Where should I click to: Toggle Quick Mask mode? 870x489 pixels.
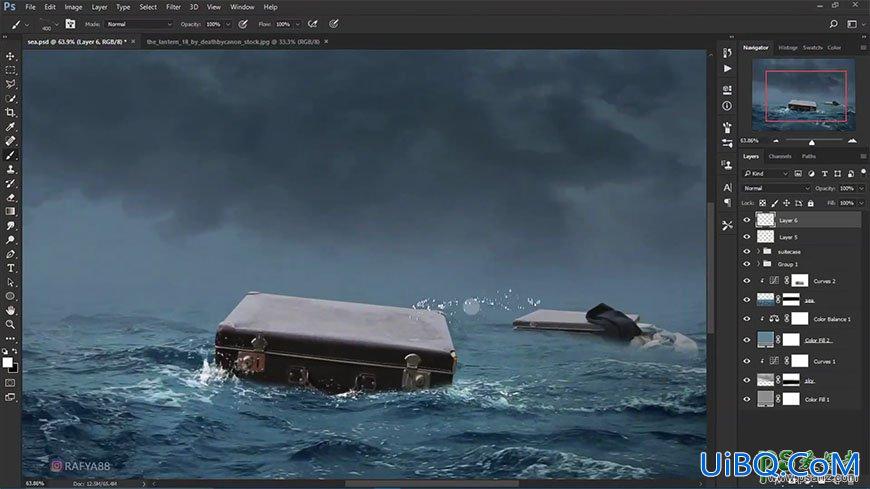(x=11, y=382)
